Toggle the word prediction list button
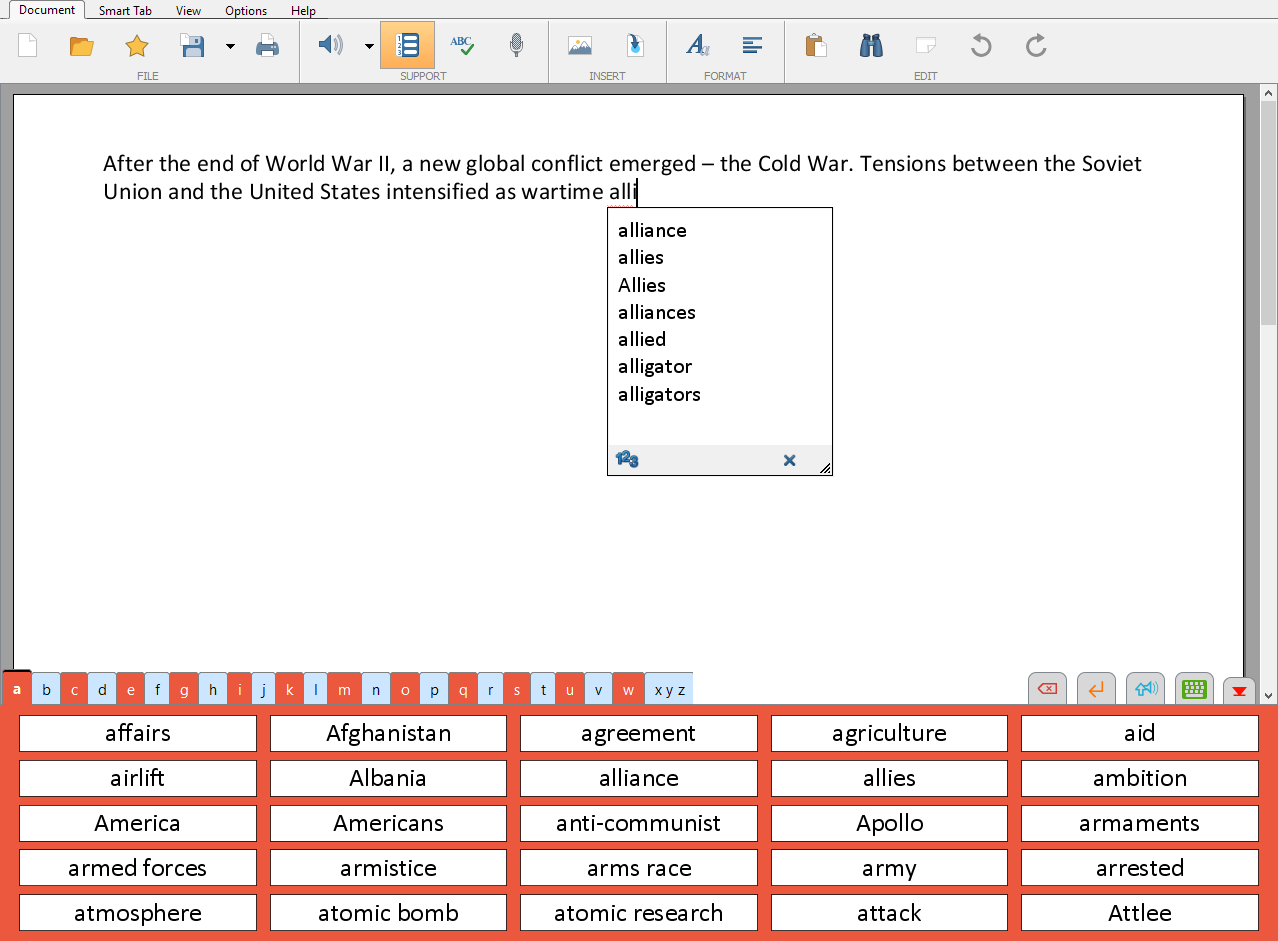The image size is (1278, 941). coord(407,46)
